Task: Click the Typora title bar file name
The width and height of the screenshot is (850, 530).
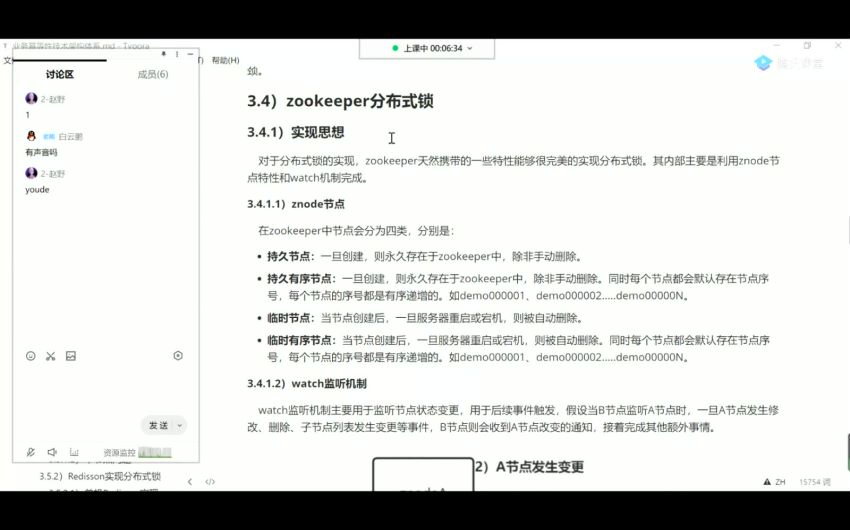Action: (81, 46)
